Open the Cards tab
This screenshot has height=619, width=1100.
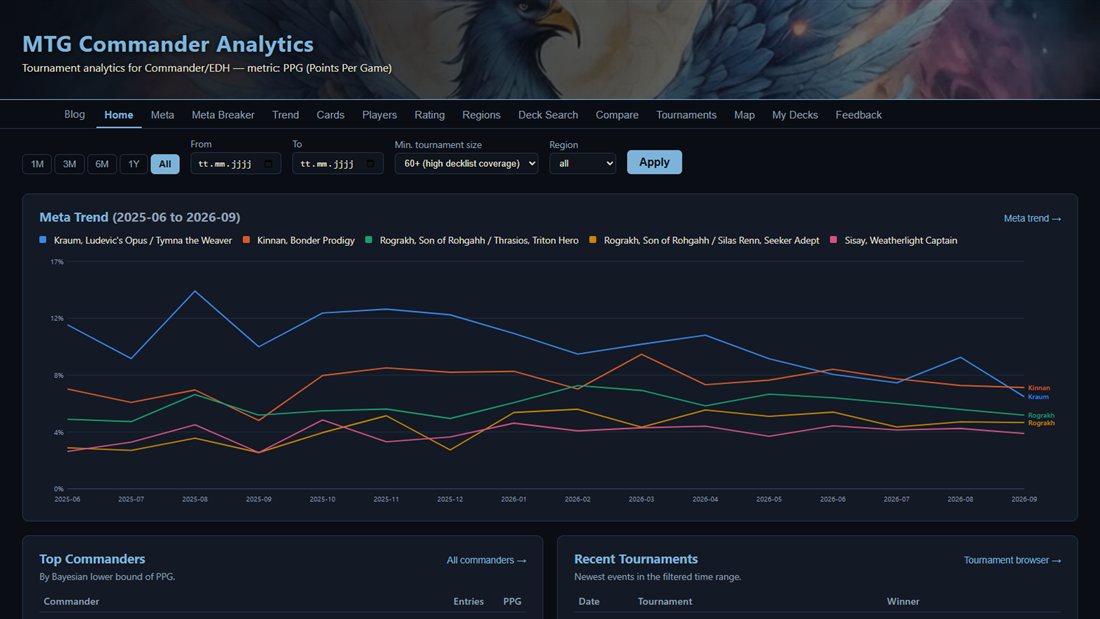[330, 115]
